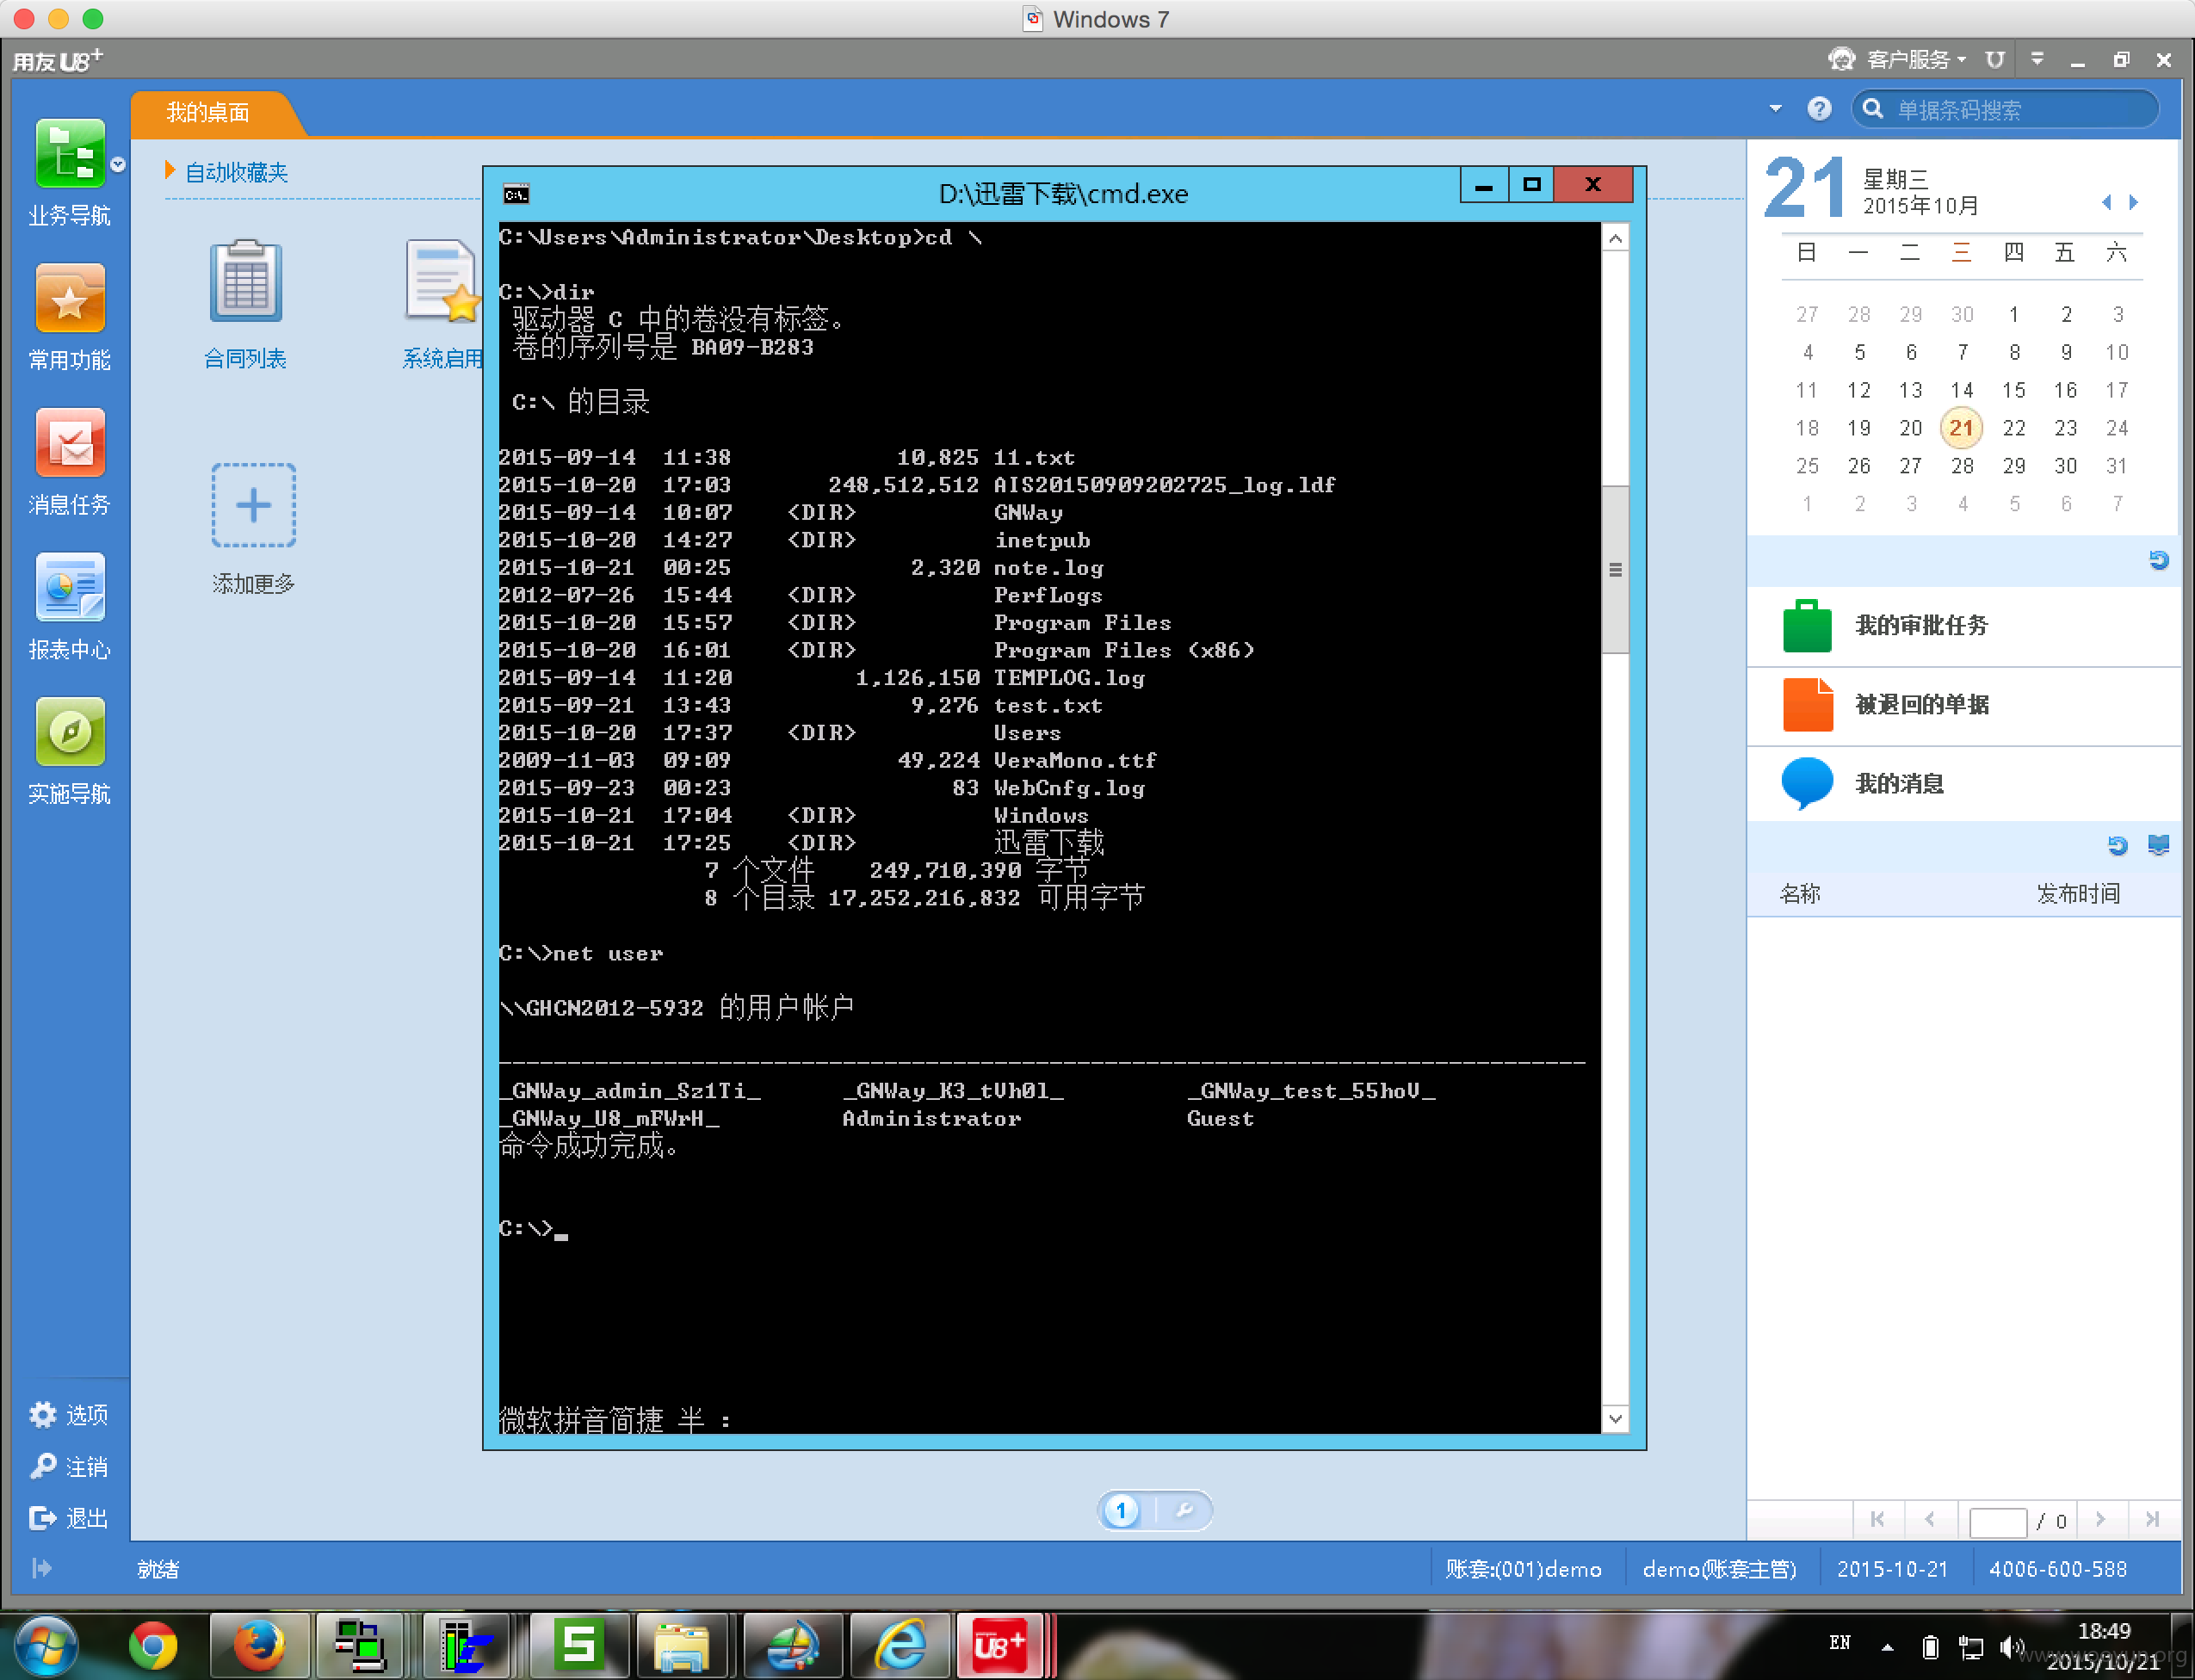Select desktop page 1 indicator
The width and height of the screenshot is (2195, 1680).
pos(1121,1510)
